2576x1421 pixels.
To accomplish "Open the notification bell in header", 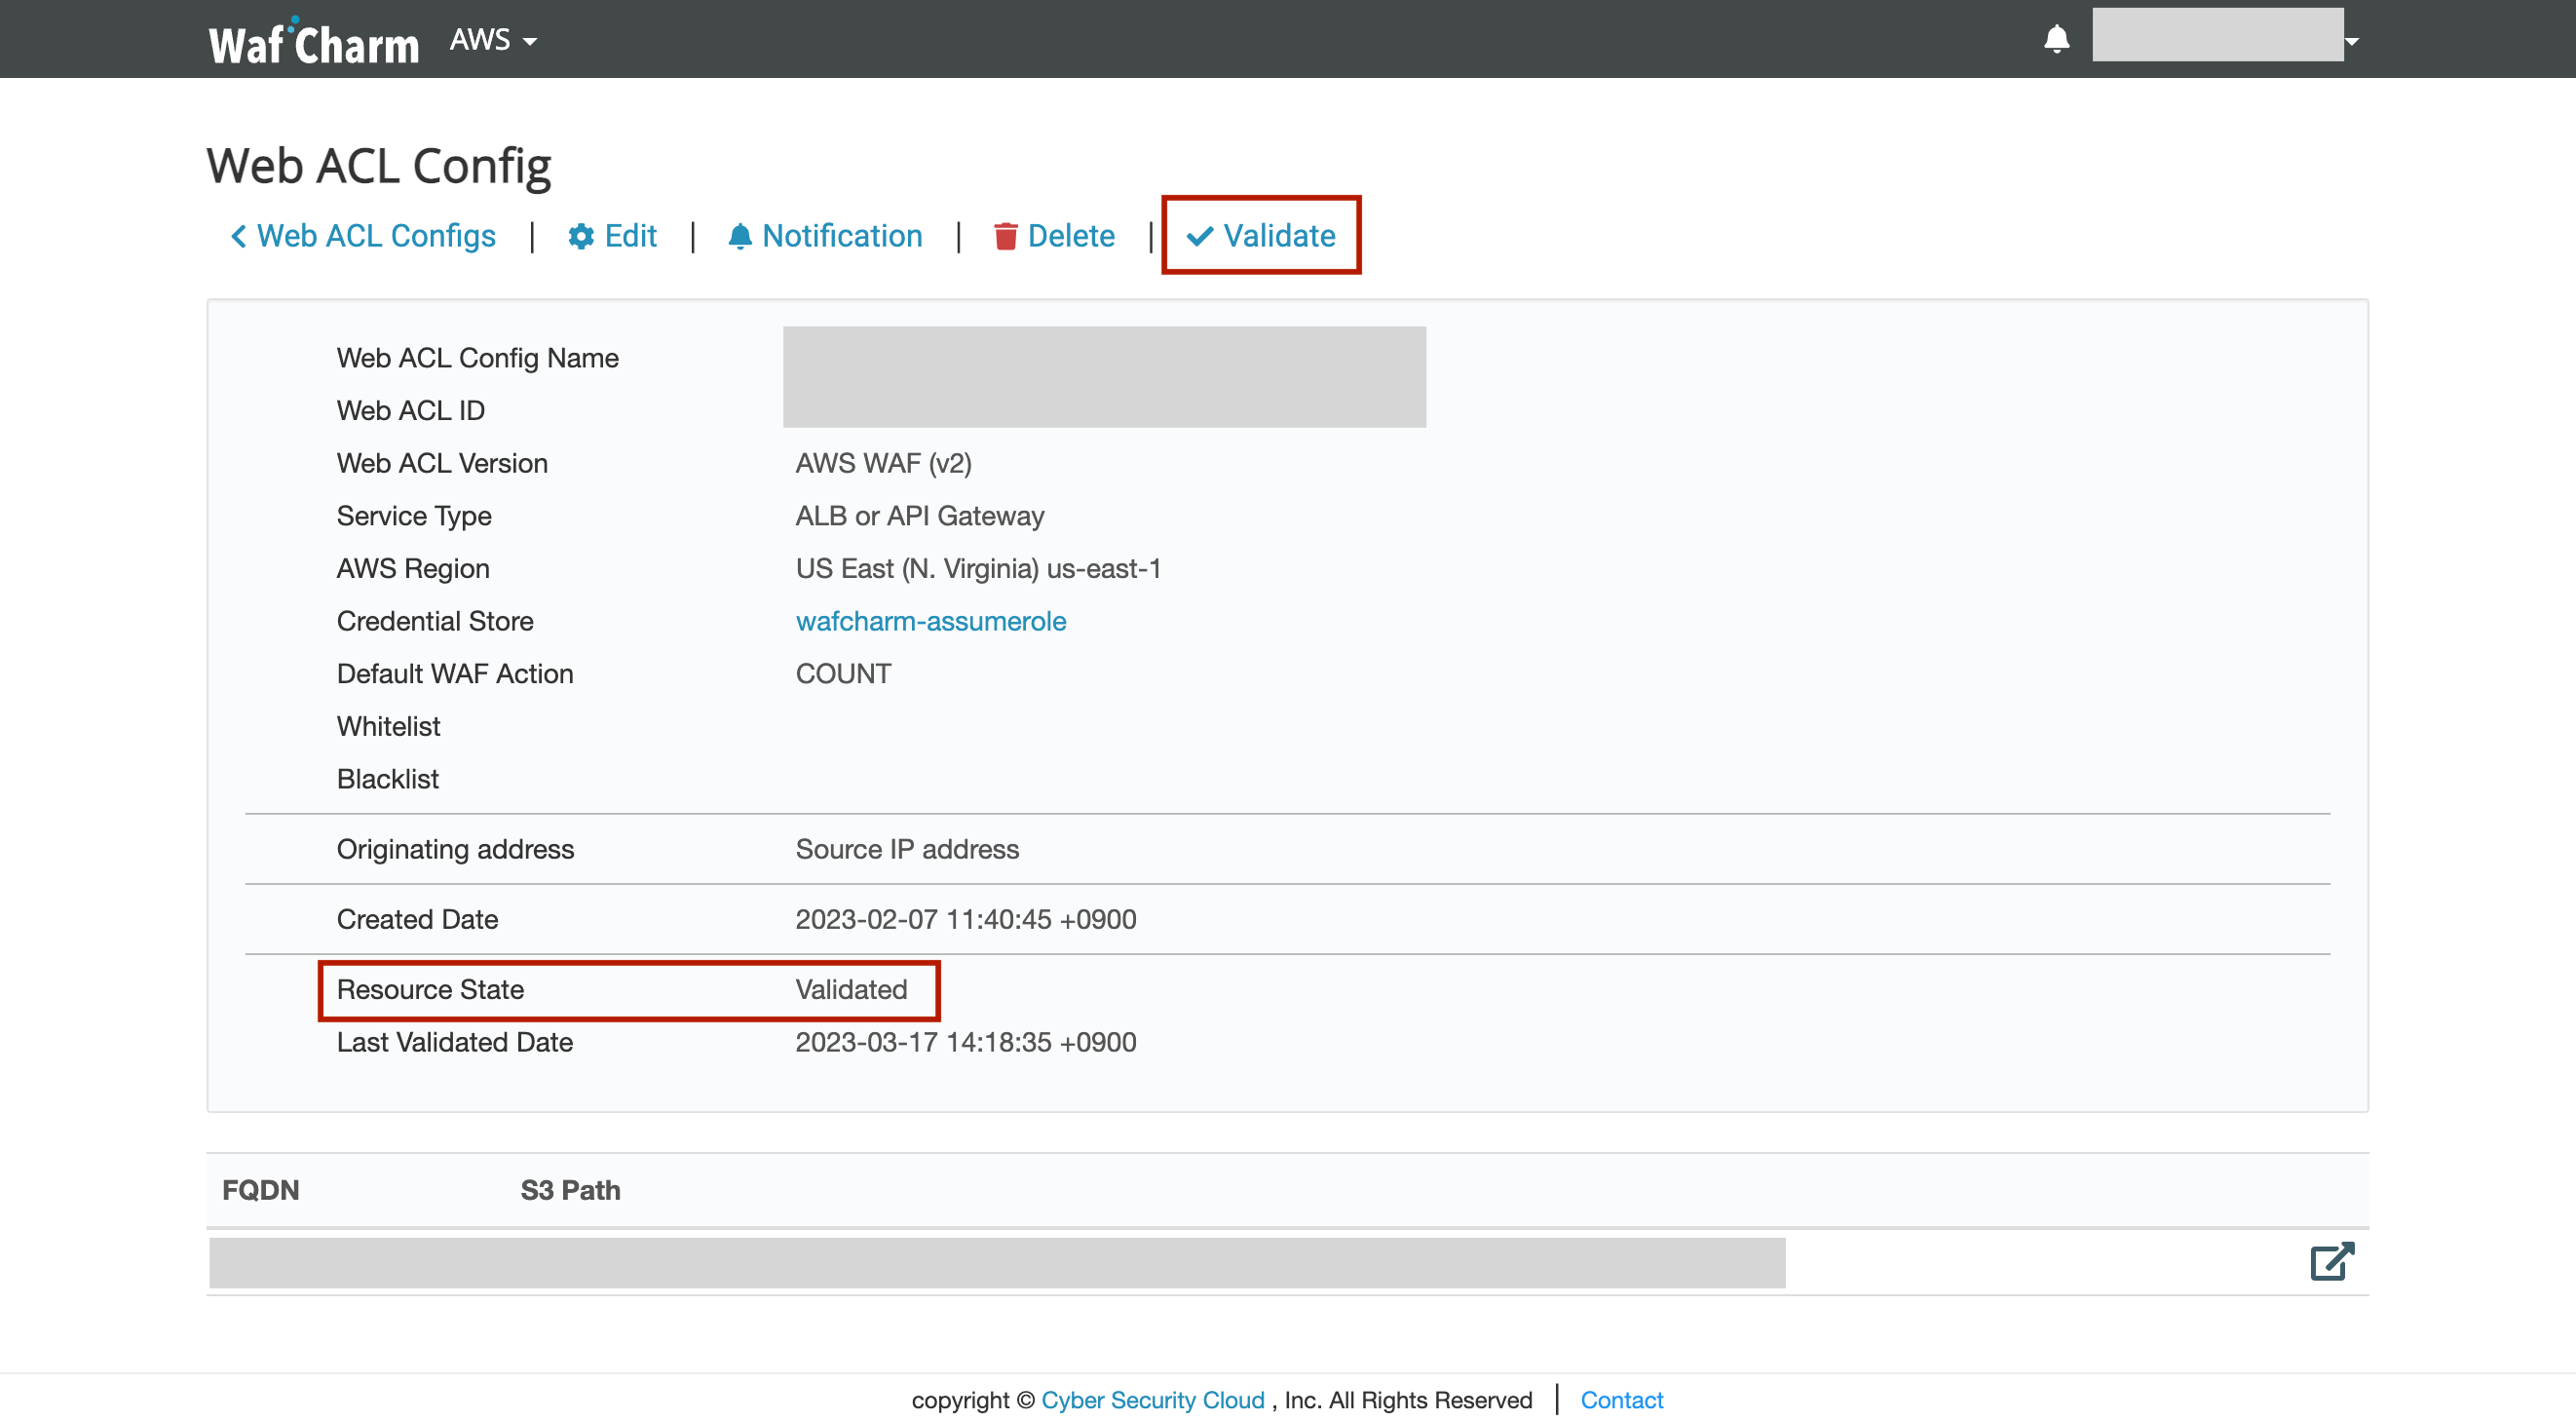I will tap(2056, 39).
